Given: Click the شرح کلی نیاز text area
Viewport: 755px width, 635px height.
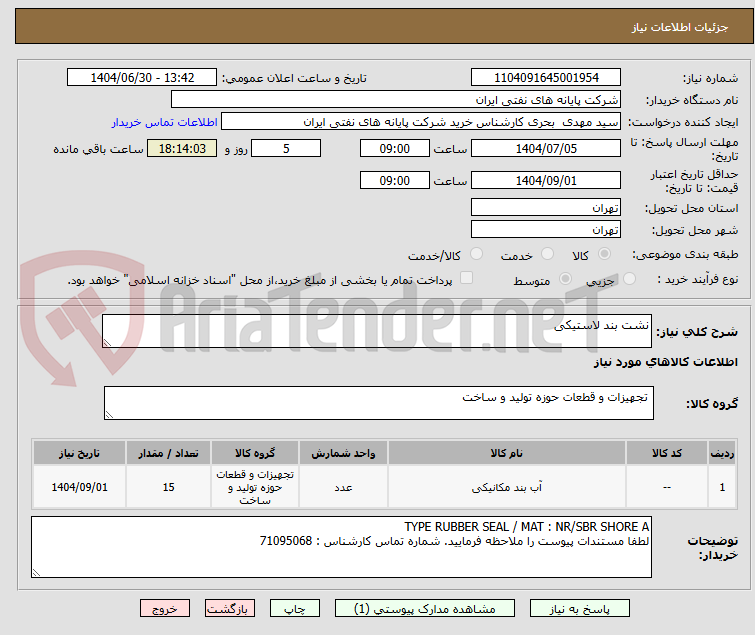Looking at the screenshot, I should (377, 331).
